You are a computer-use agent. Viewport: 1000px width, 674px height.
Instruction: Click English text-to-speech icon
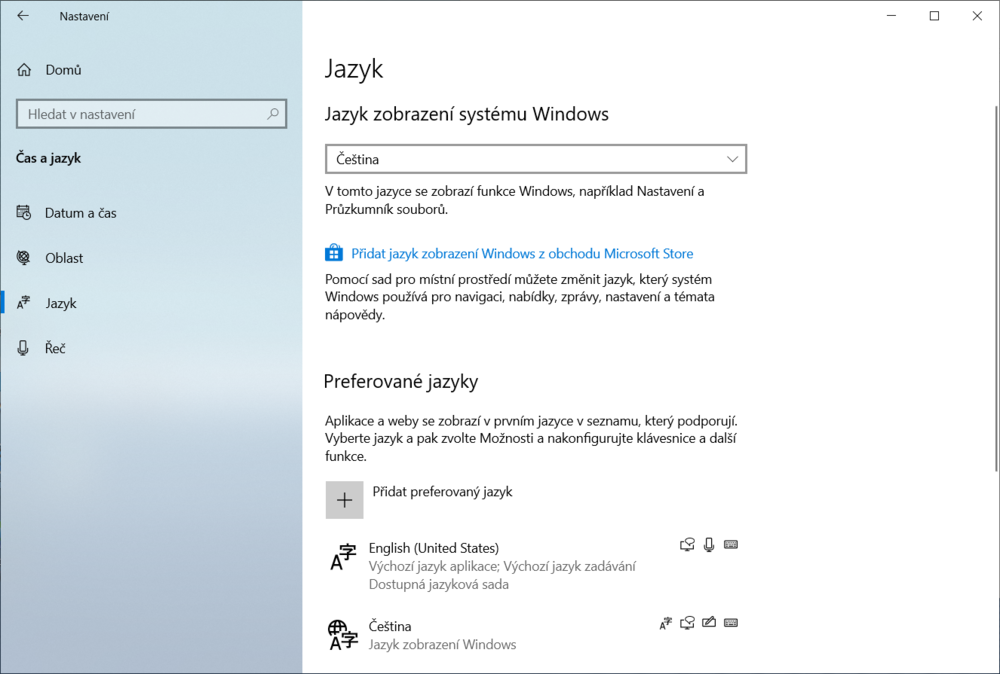pos(687,545)
